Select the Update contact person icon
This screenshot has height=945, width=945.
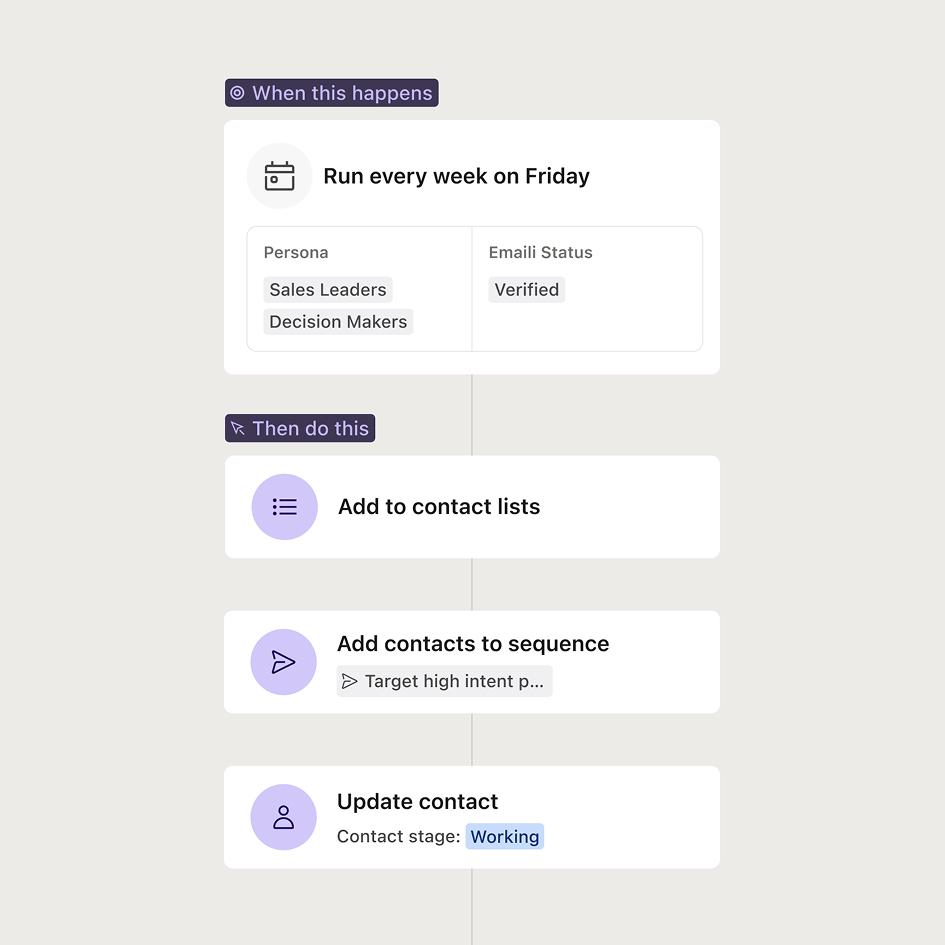point(283,817)
